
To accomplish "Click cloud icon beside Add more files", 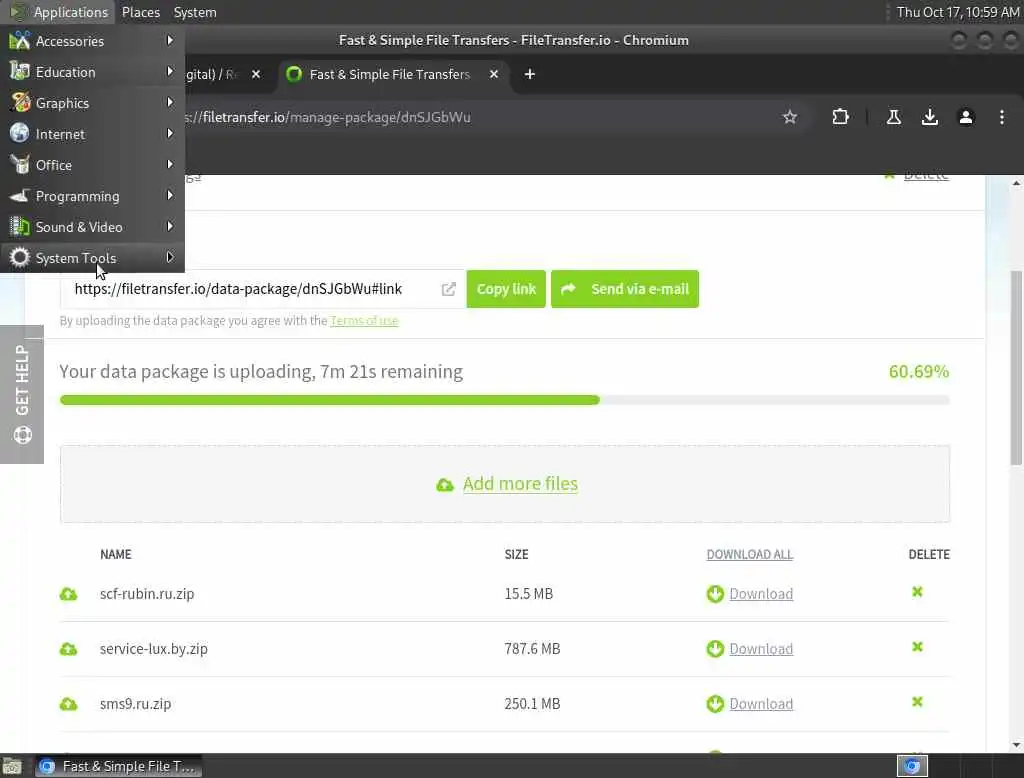I will 445,485.
